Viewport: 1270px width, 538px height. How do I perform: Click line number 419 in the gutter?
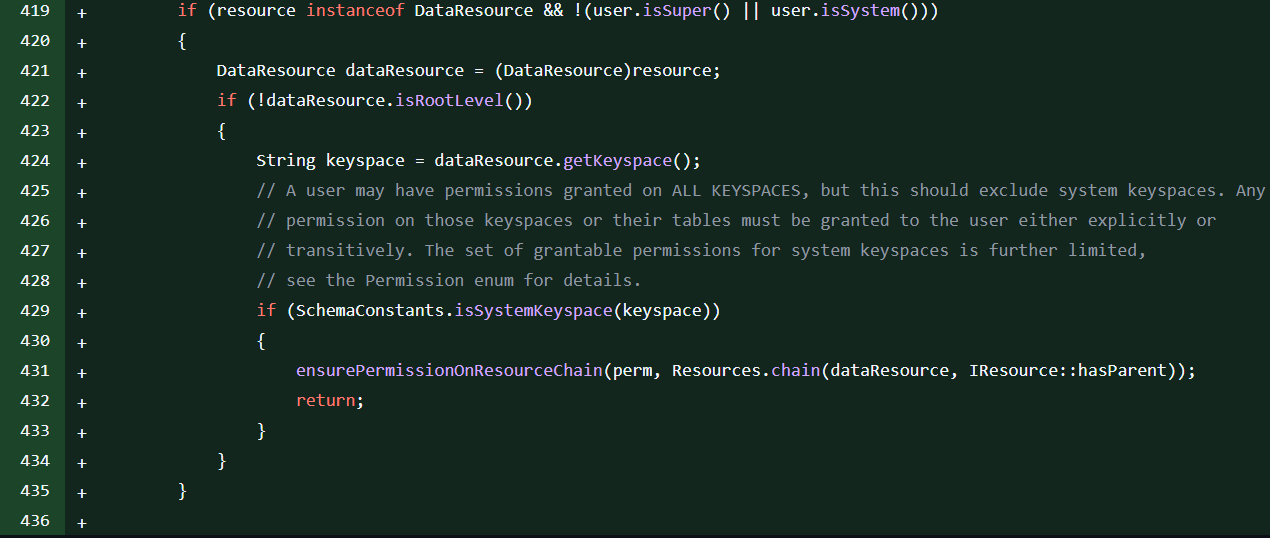[x=33, y=11]
